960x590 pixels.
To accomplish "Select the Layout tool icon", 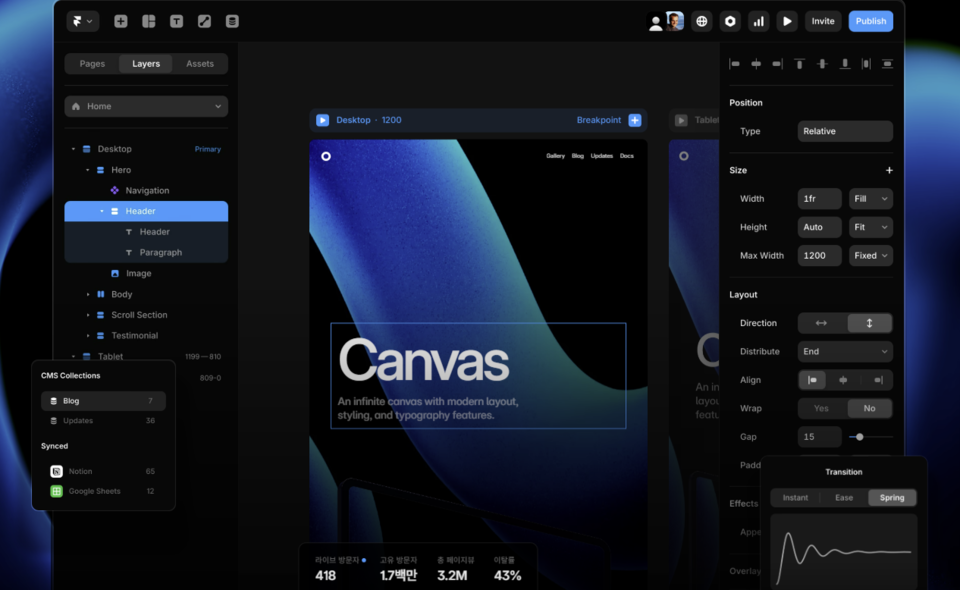I will 149,21.
